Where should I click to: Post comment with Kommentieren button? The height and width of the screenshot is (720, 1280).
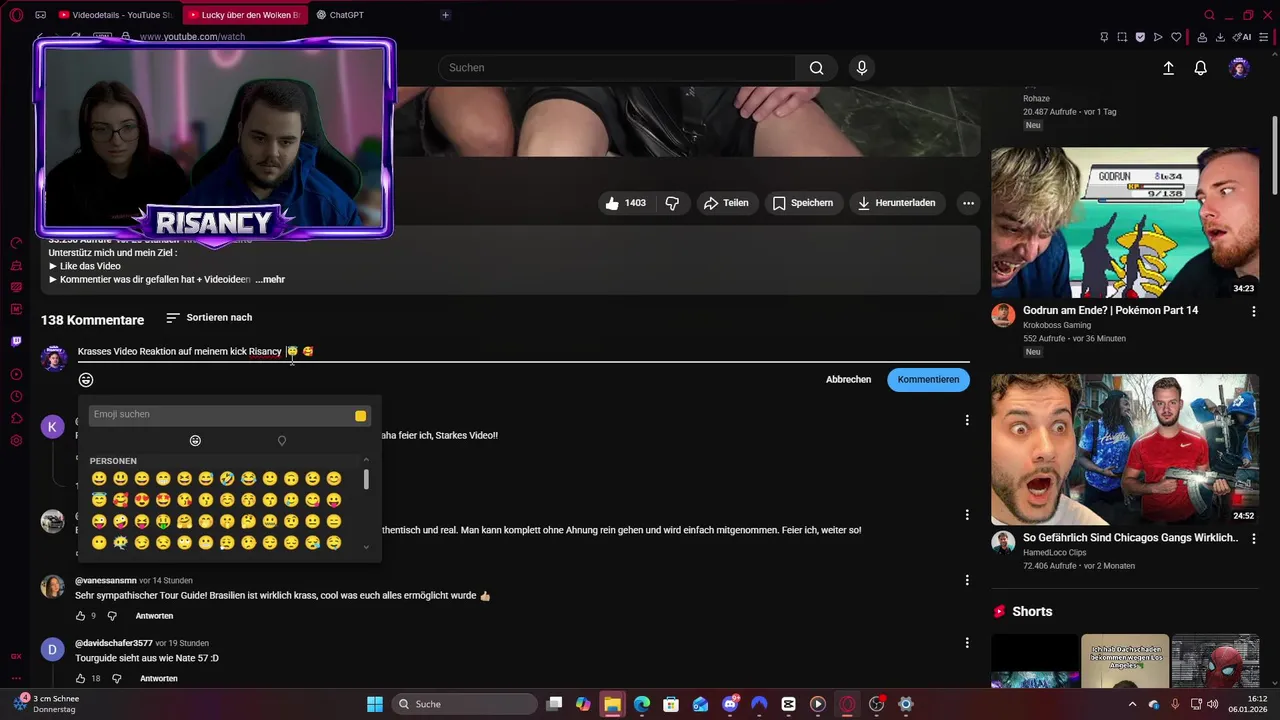928,380
